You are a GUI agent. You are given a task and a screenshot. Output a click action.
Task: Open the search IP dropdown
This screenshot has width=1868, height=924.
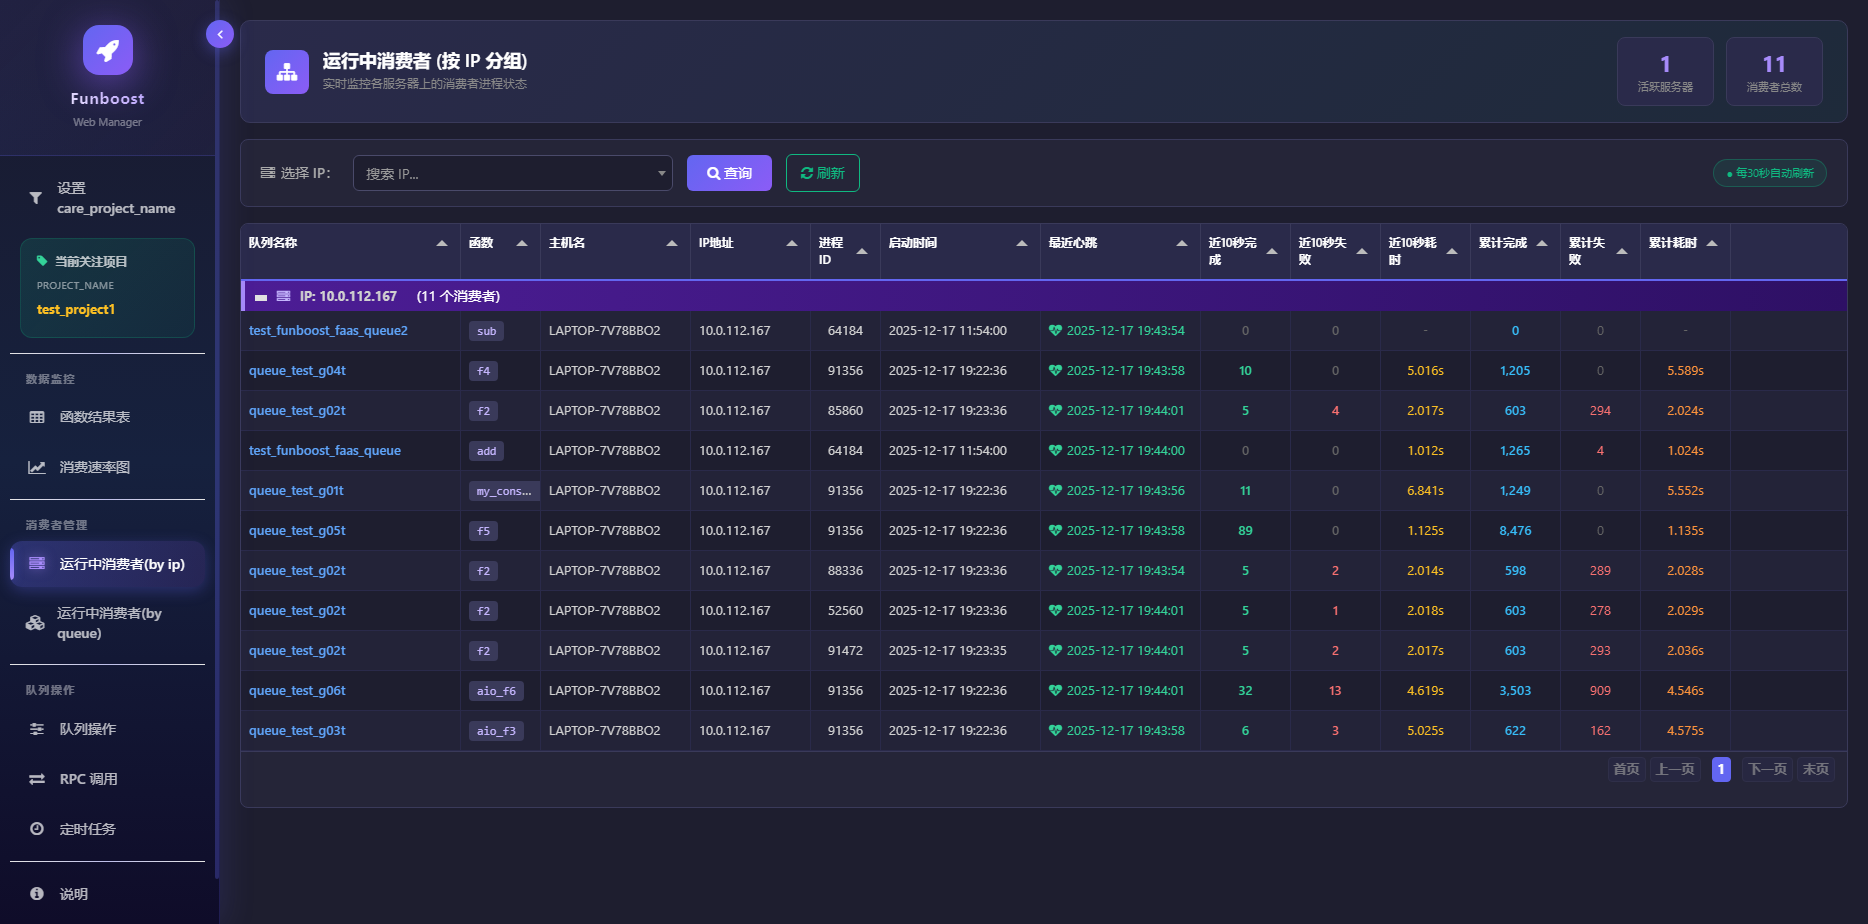click(513, 173)
